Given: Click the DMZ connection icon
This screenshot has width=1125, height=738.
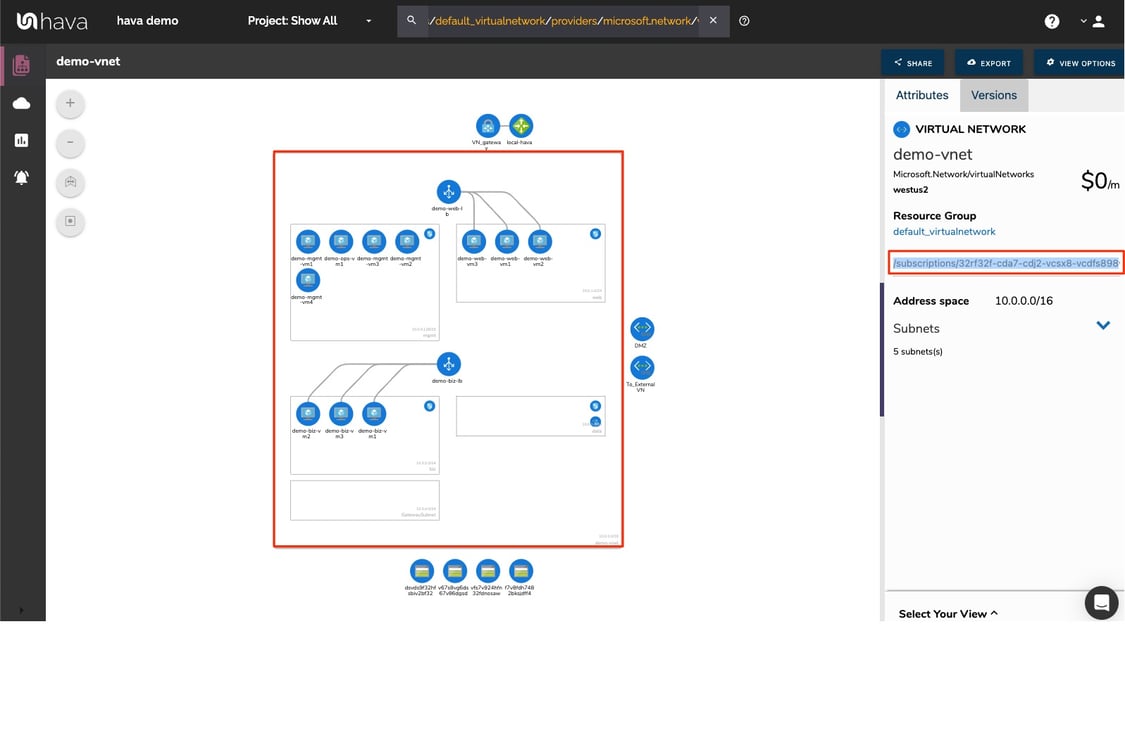Looking at the screenshot, I should tap(641, 327).
